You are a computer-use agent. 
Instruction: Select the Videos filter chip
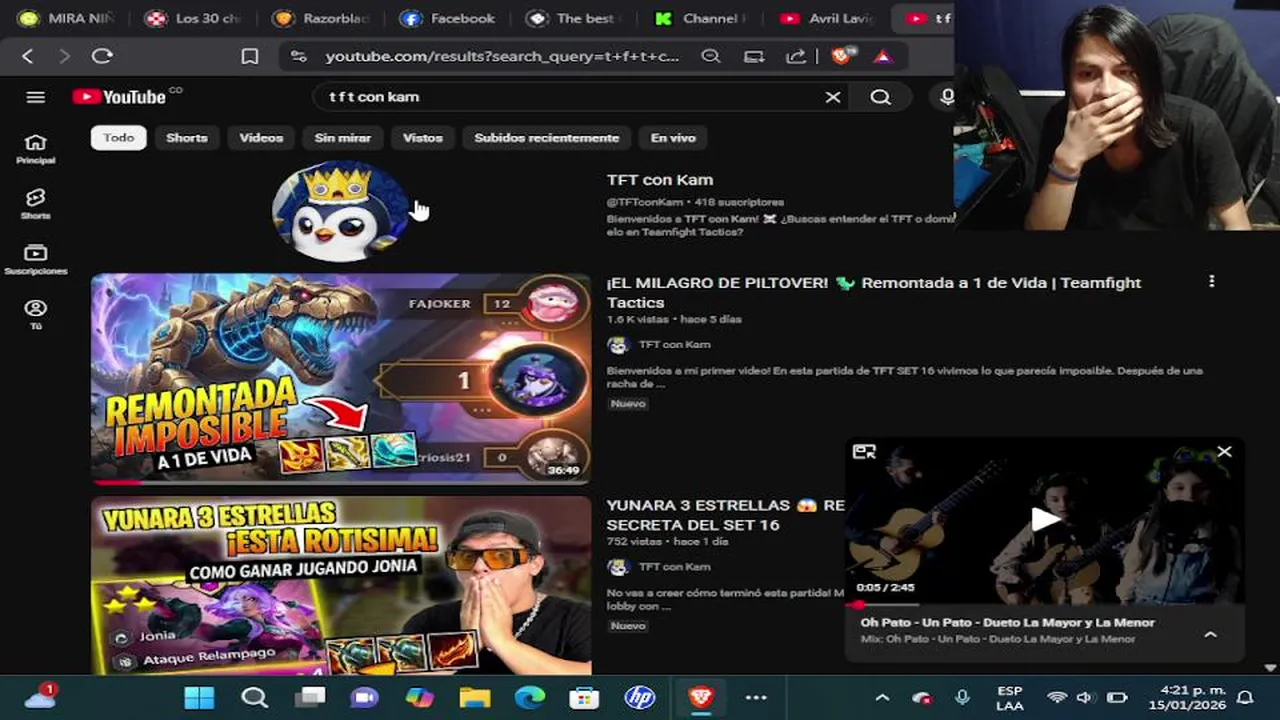pyautogui.click(x=261, y=138)
